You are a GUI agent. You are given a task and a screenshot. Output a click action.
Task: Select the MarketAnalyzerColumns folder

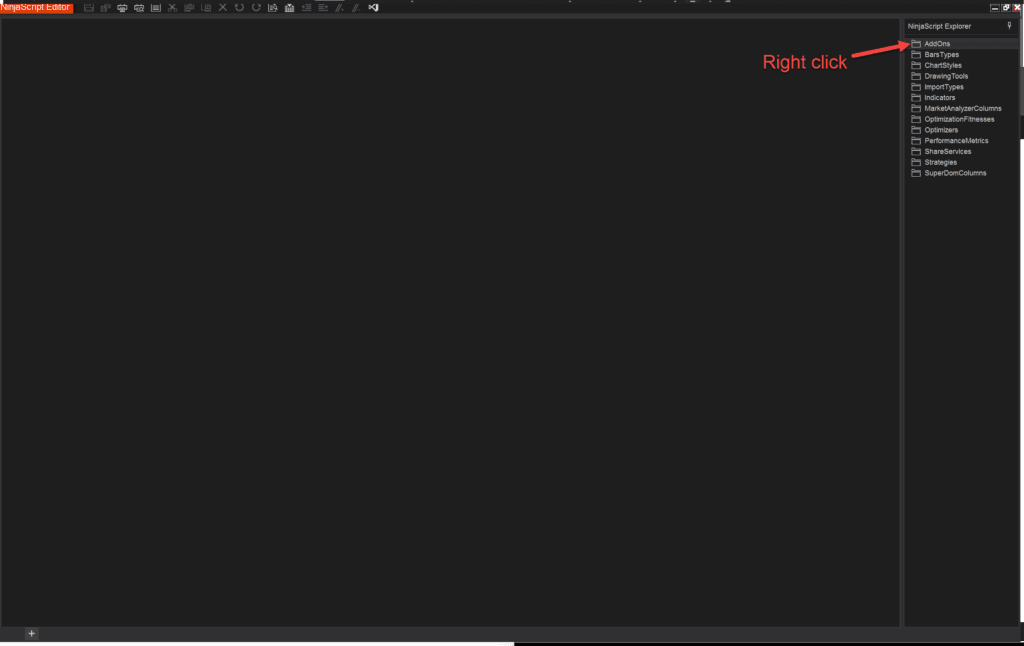(956, 108)
